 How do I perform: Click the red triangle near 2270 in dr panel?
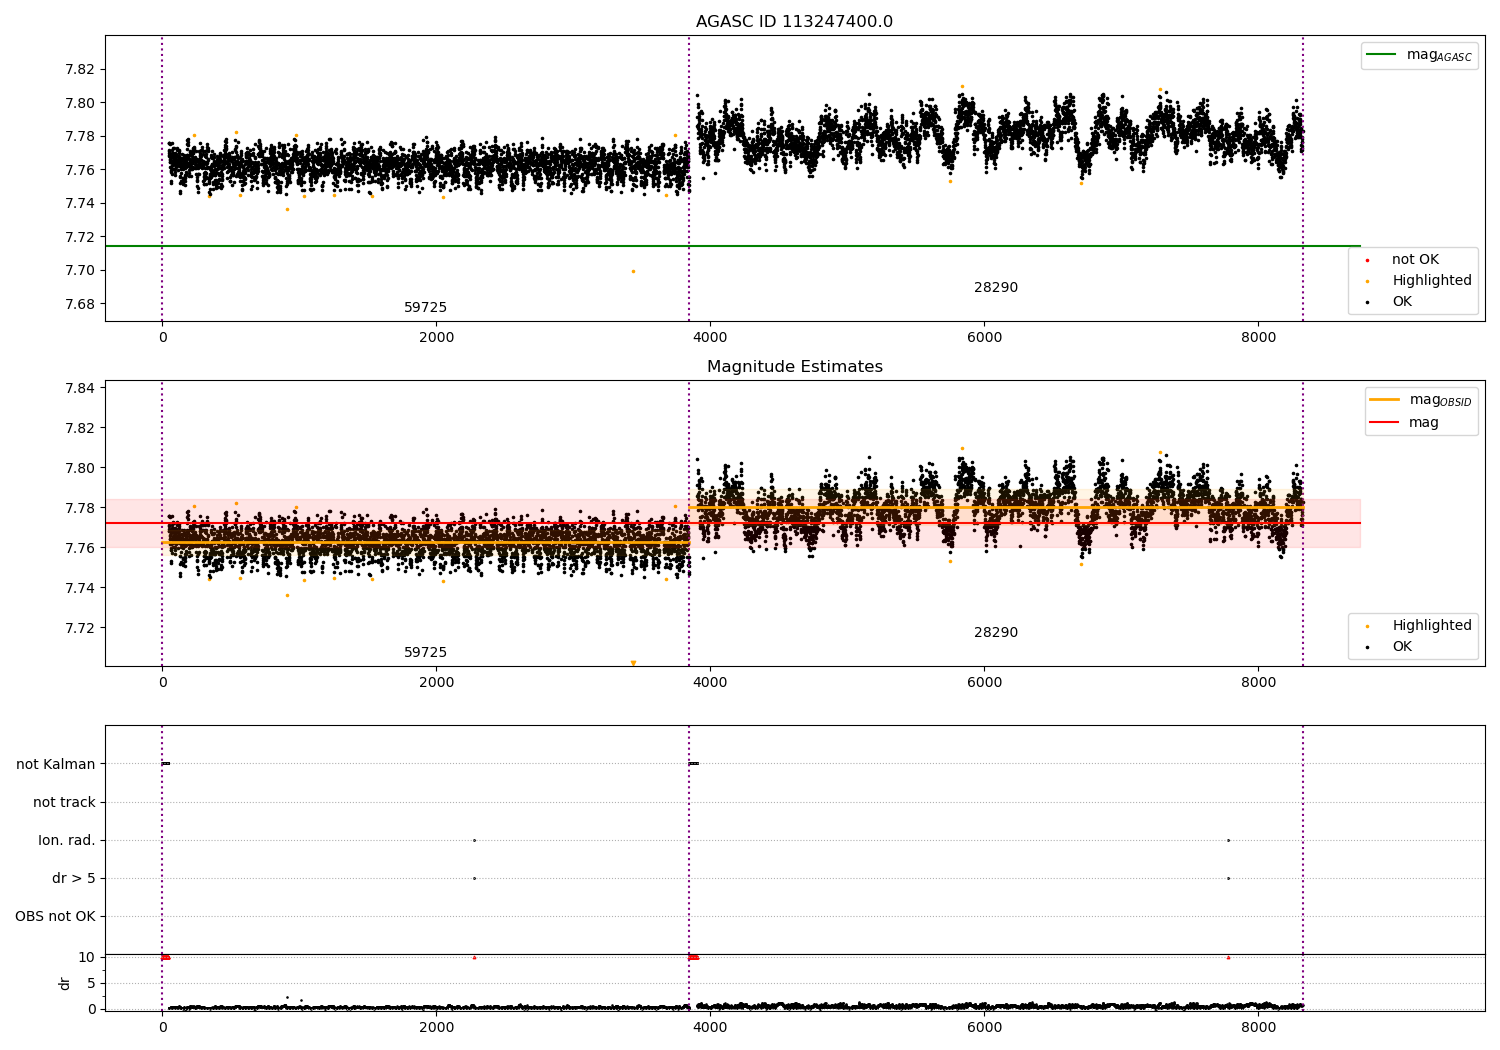[474, 957]
